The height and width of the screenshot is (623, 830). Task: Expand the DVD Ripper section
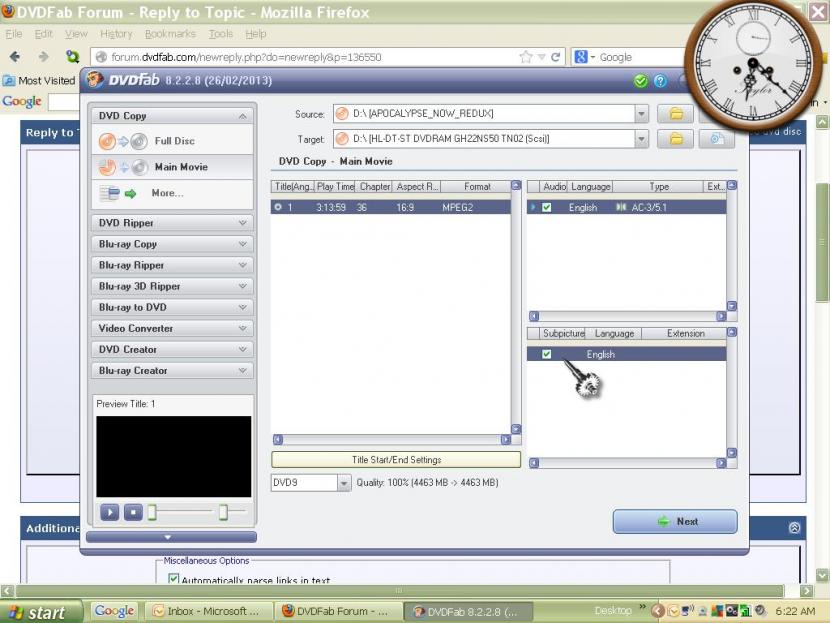point(172,223)
